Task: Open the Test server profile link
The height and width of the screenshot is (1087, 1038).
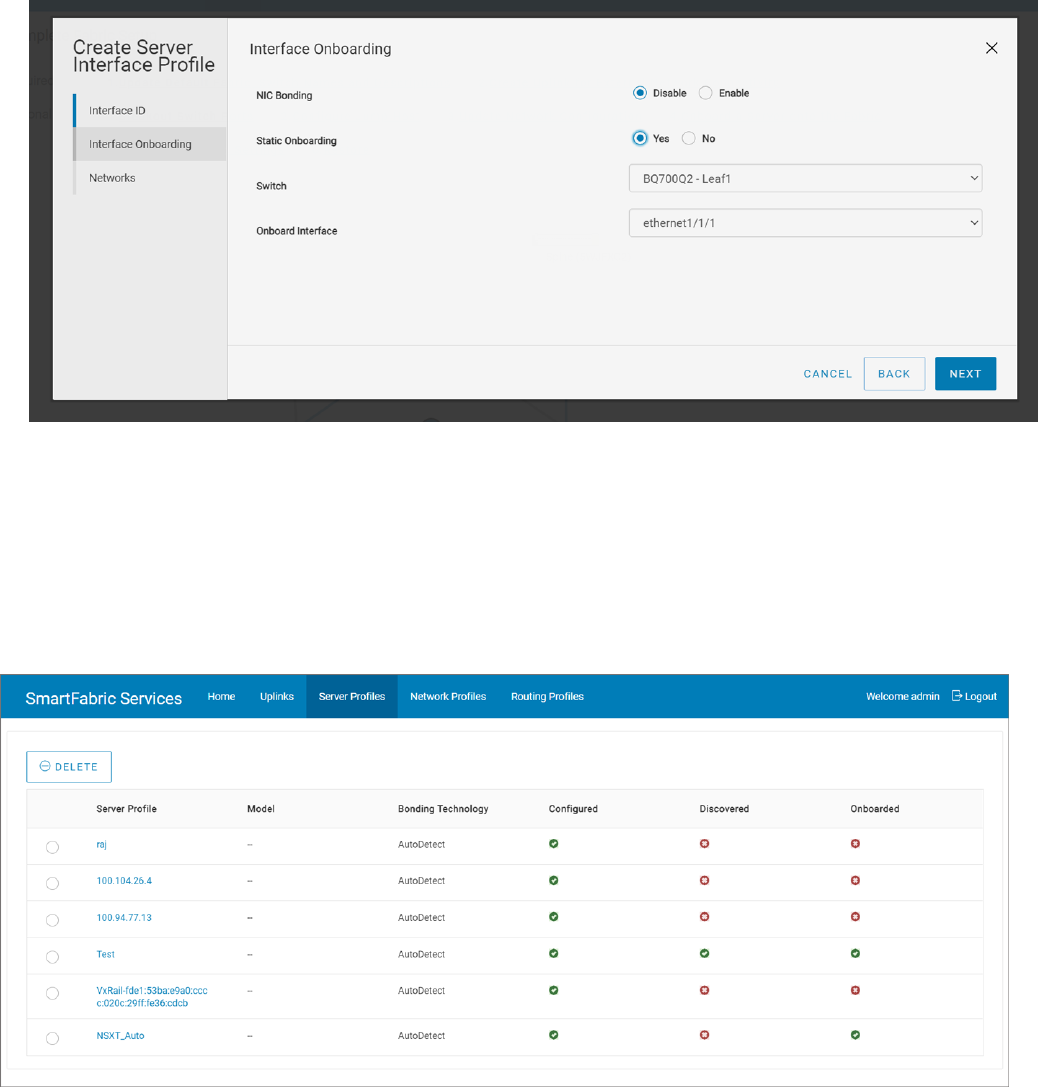Action: point(106,954)
